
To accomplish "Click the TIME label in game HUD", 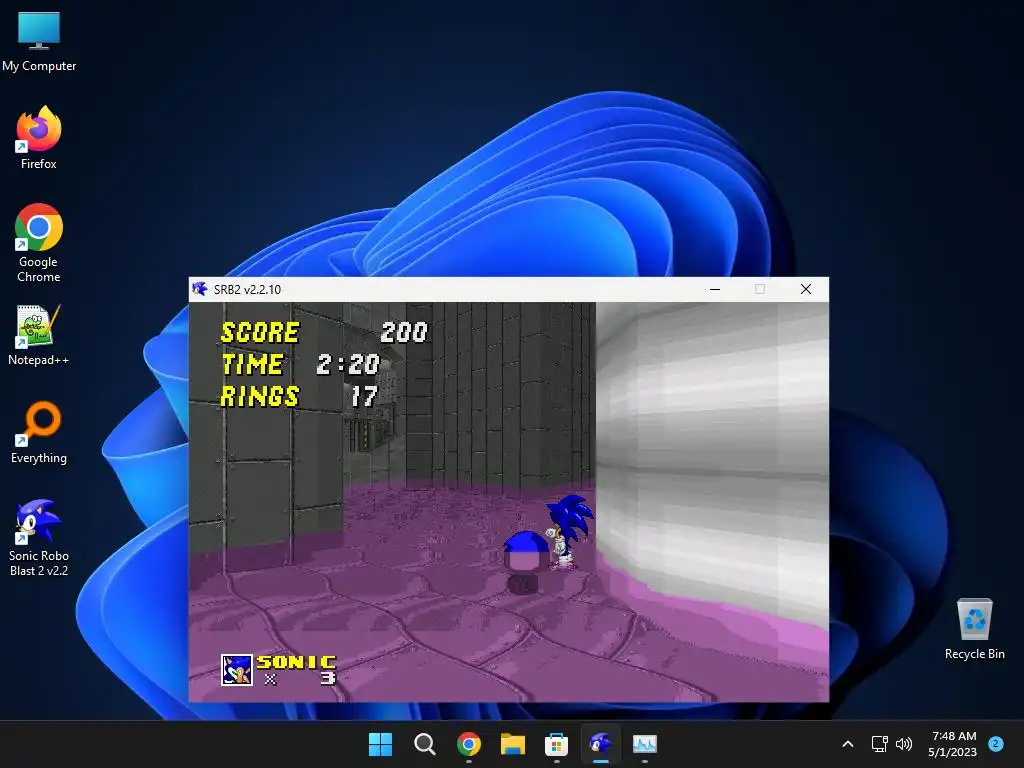I will 253,364.
